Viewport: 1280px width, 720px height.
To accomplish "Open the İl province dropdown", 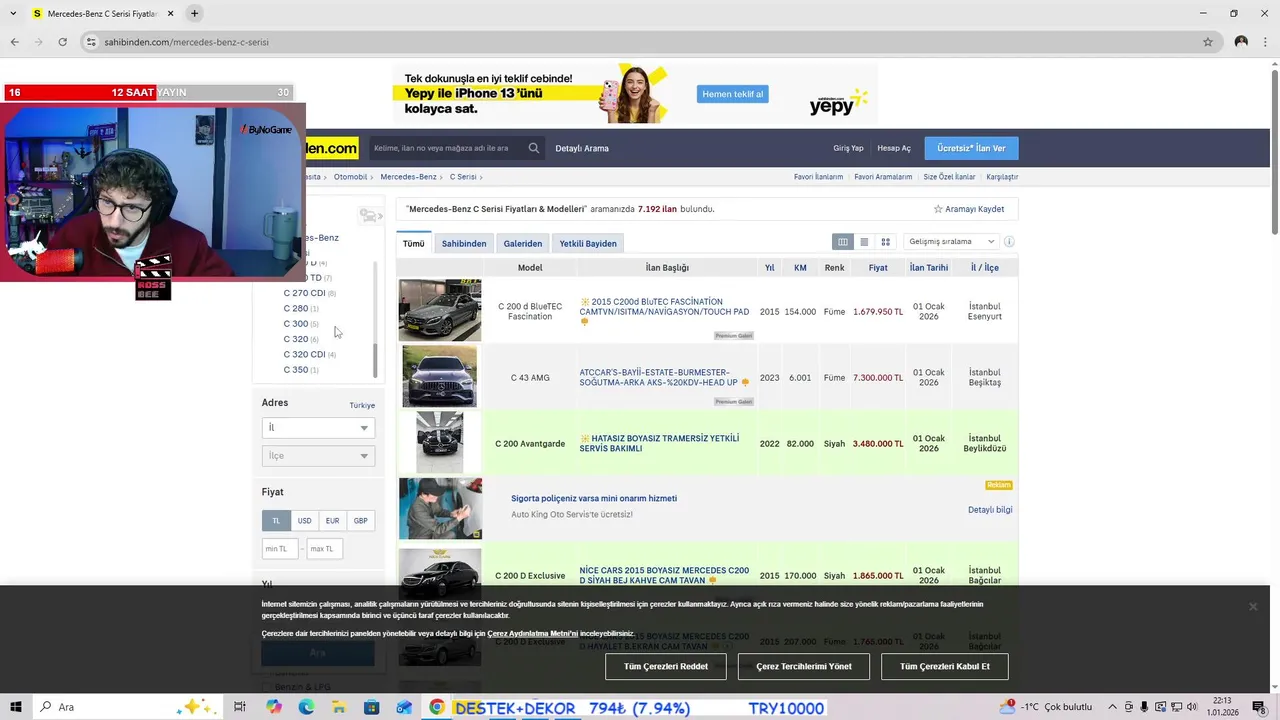I will point(318,428).
